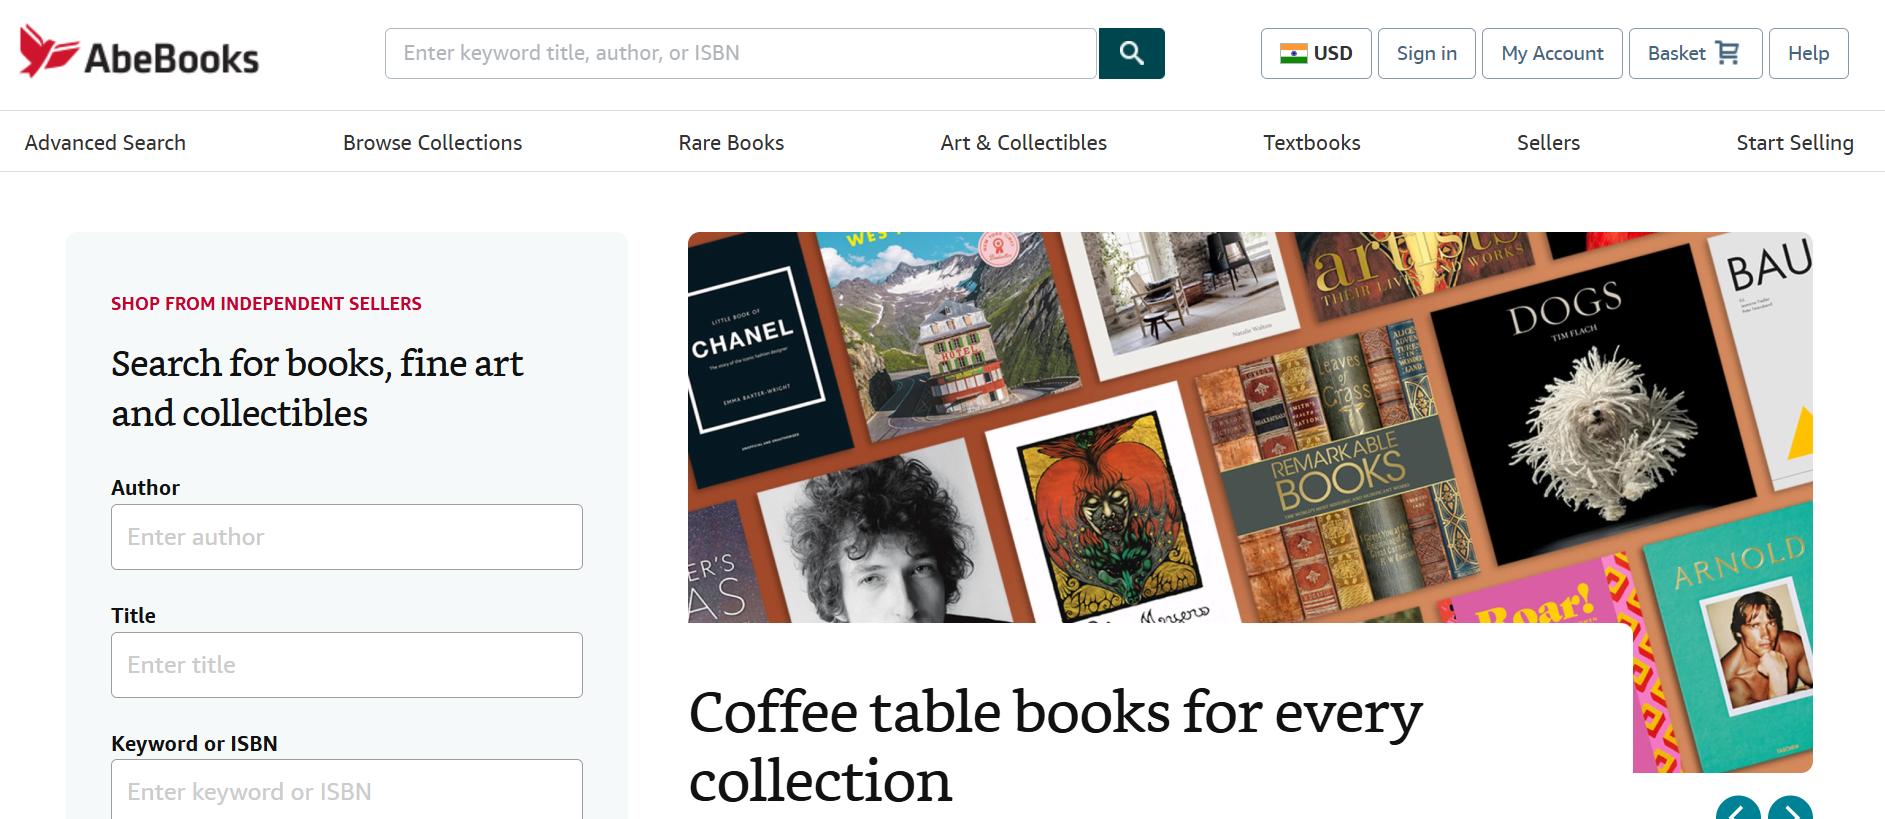Focus the top keyword search field
This screenshot has height=819, width=1885.
click(740, 53)
